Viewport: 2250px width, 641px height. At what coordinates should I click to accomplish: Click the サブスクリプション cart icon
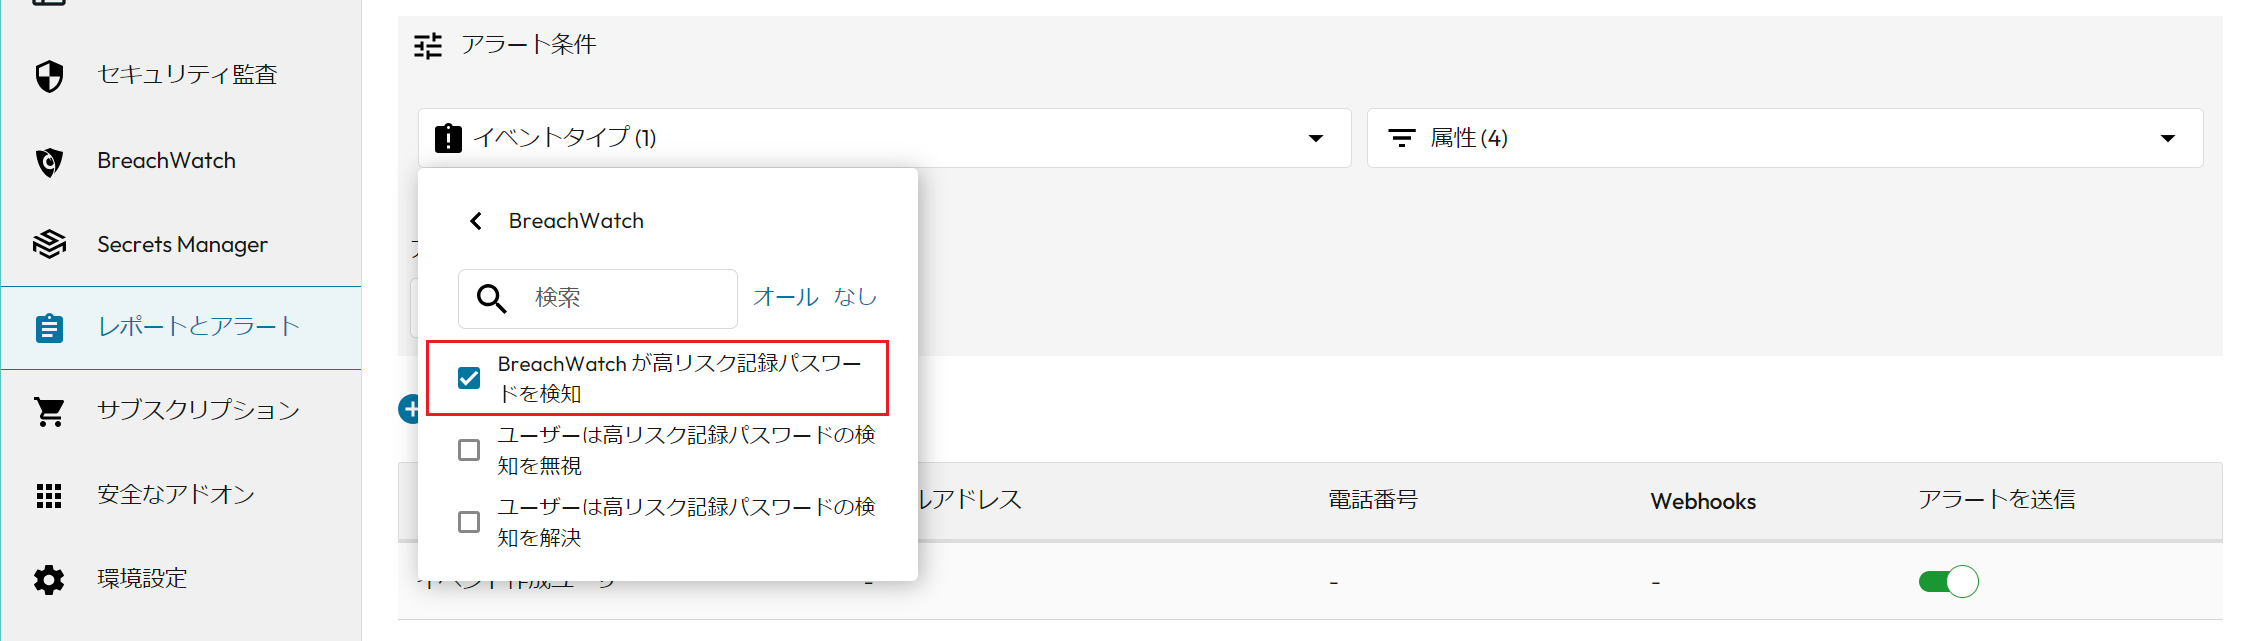(x=49, y=411)
